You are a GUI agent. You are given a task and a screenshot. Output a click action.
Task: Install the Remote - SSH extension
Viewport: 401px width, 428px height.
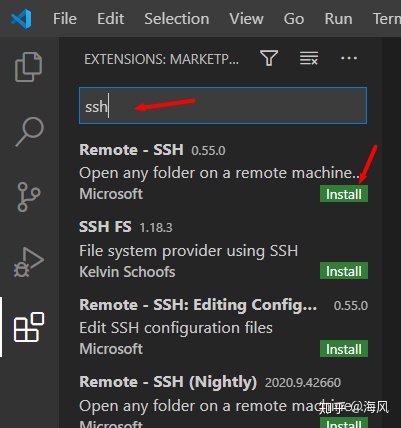(x=344, y=194)
